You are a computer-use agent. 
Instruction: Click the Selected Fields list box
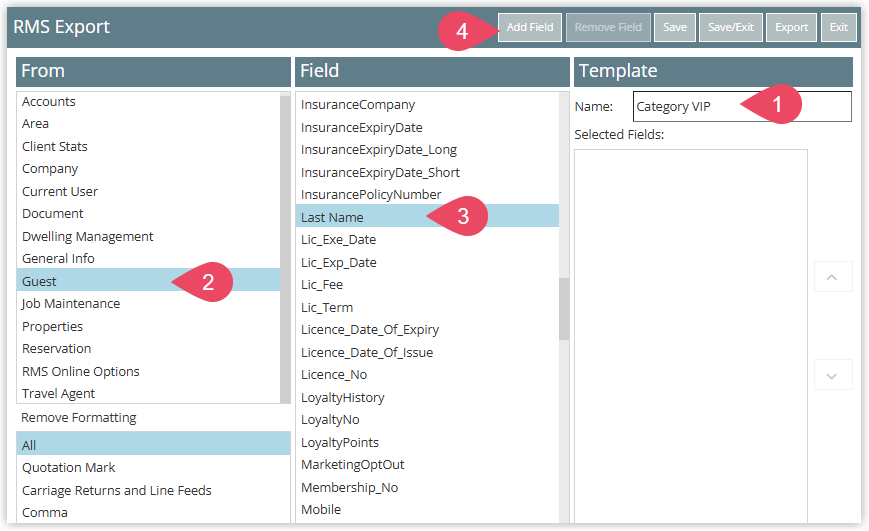pyautogui.click(x=691, y=336)
